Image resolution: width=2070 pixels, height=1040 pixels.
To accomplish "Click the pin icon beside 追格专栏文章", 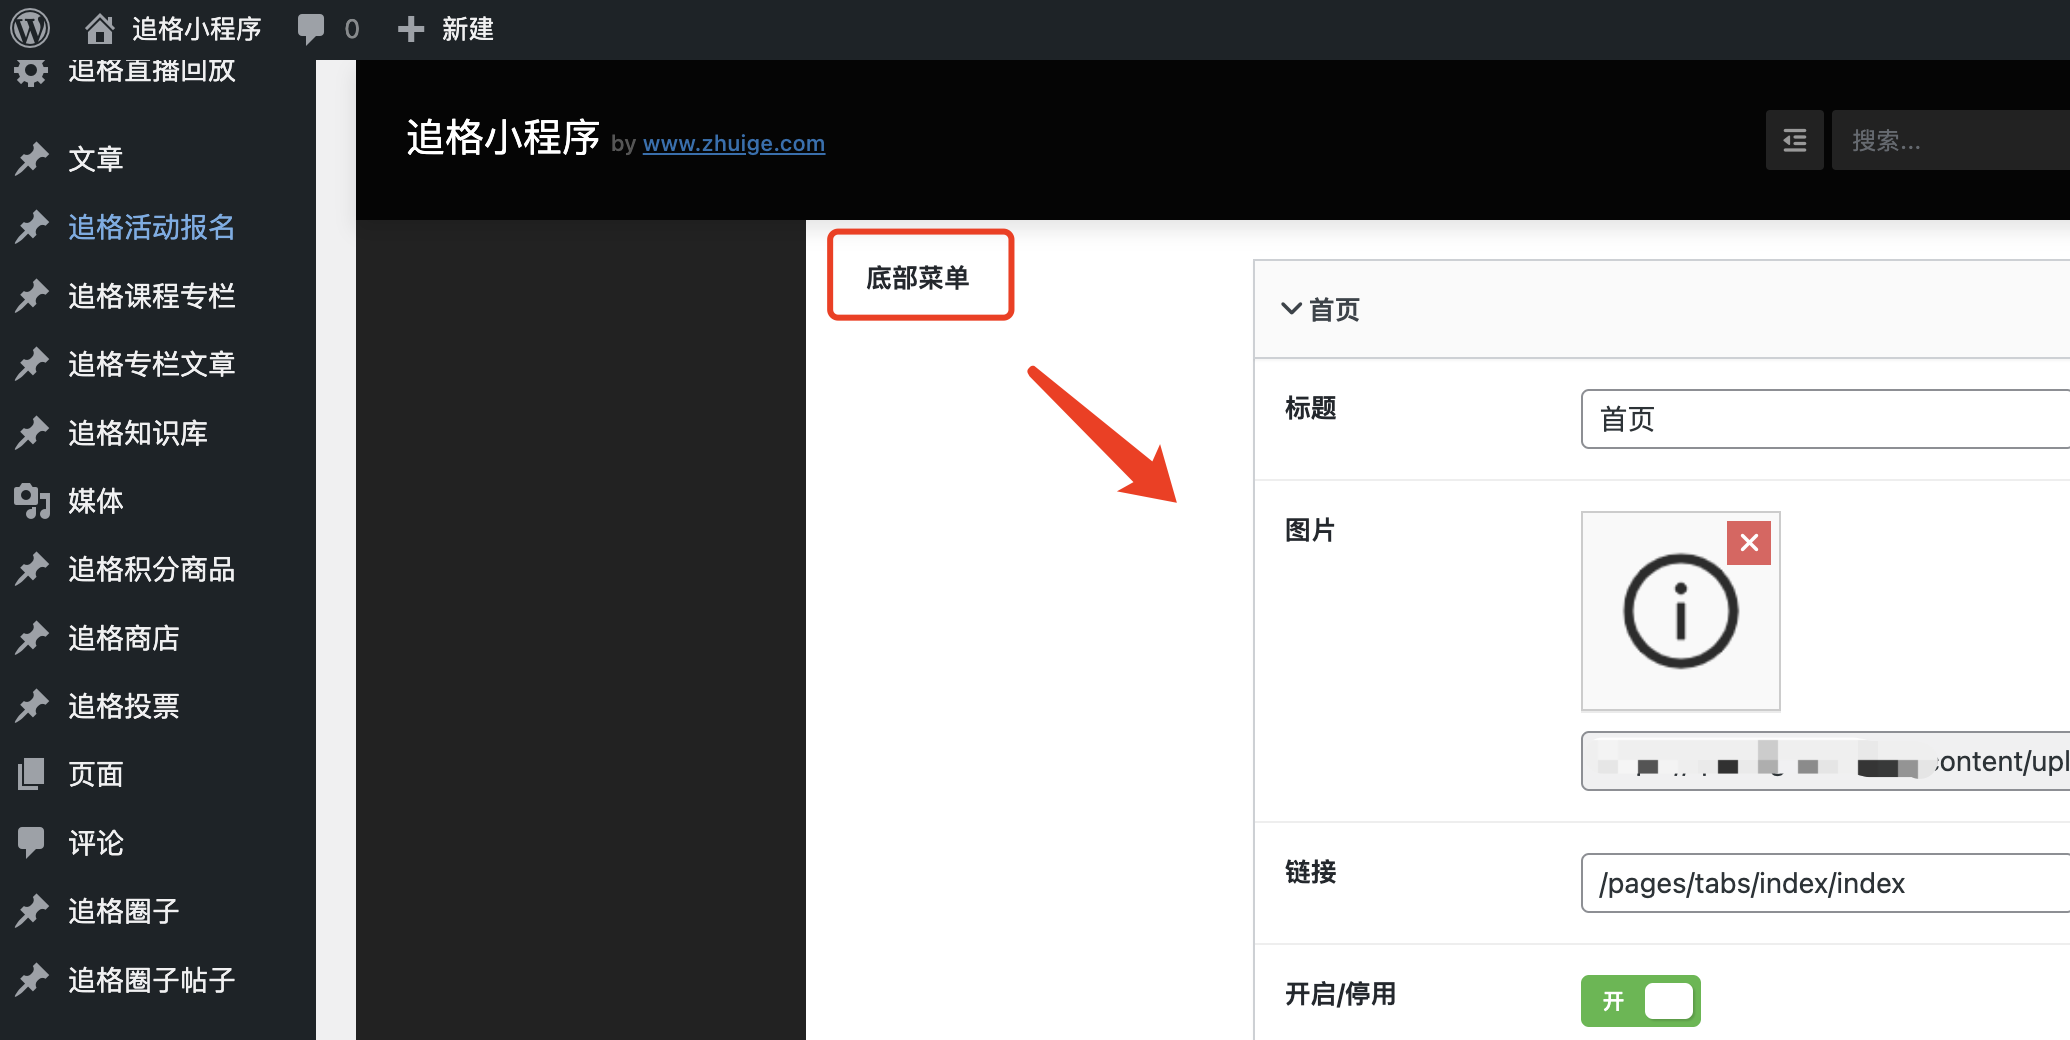I will (32, 364).
